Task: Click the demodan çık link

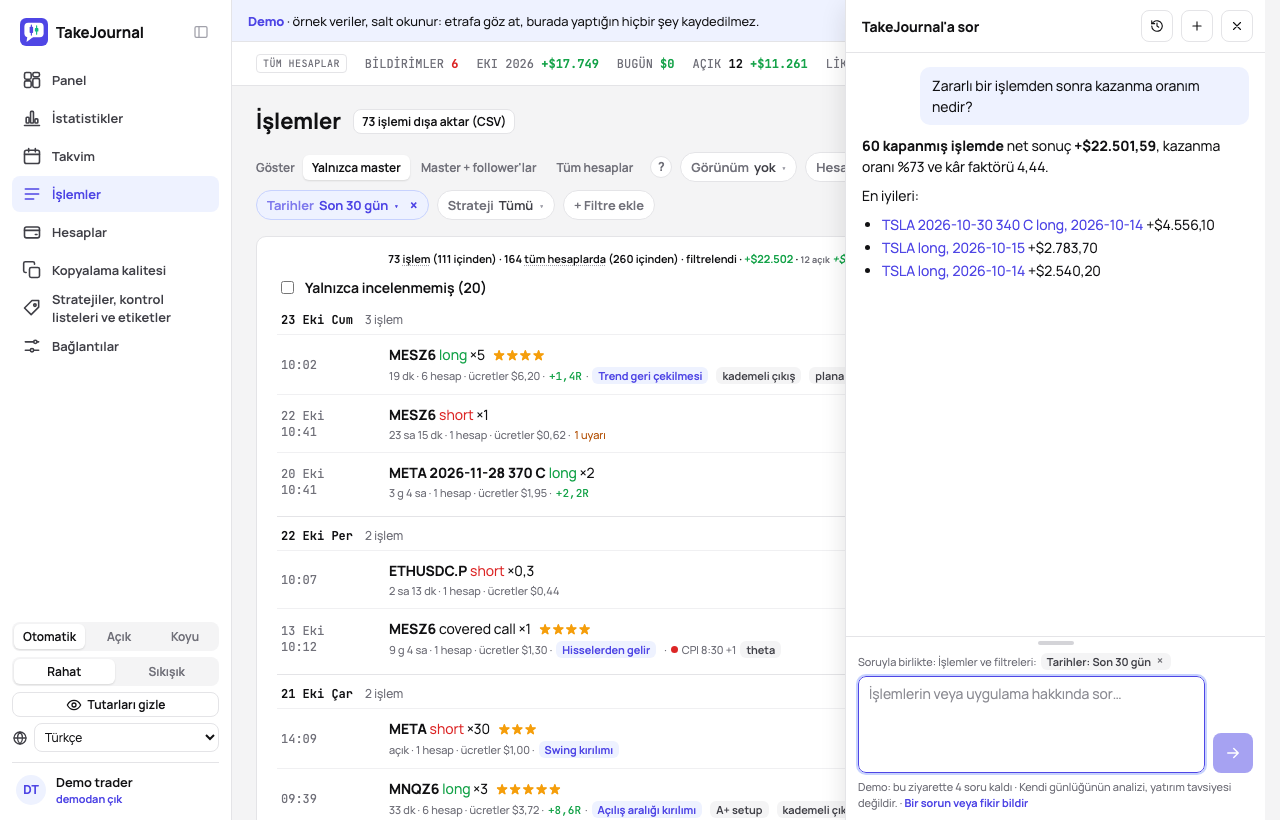Action: click(89, 799)
